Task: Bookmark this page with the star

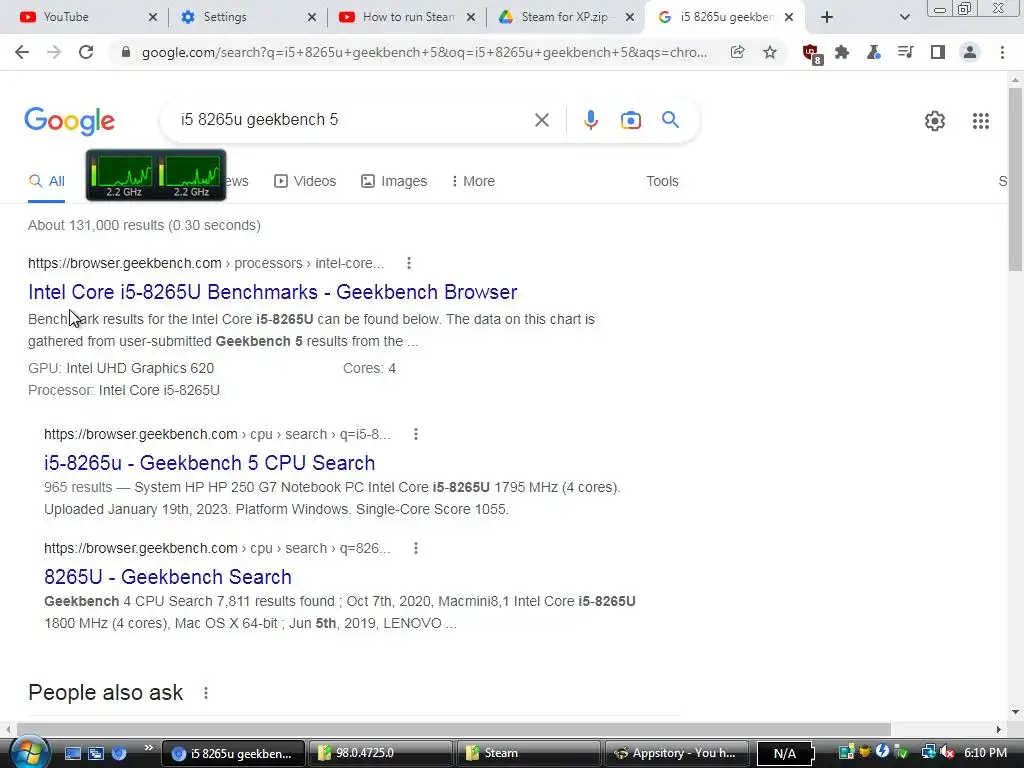Action: (770, 52)
